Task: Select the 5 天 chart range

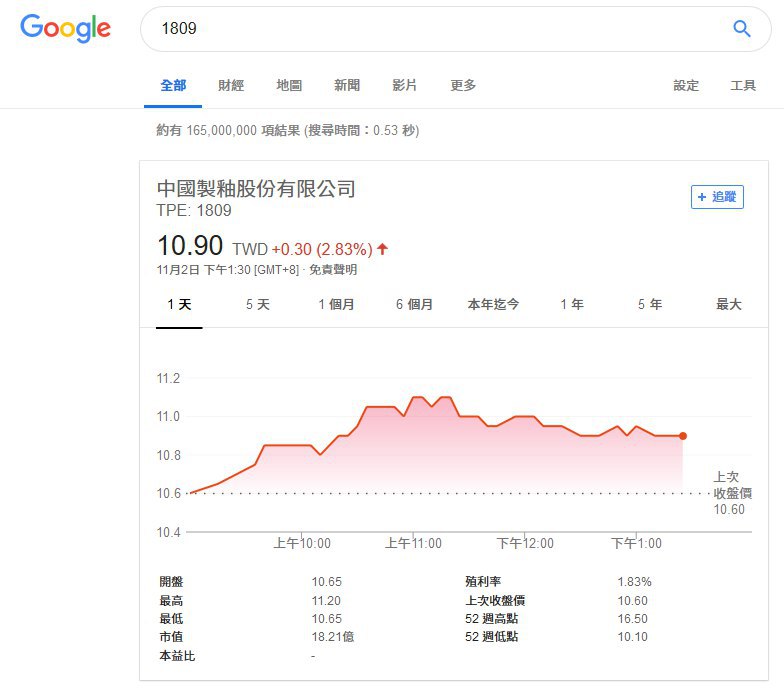Action: tap(258, 304)
